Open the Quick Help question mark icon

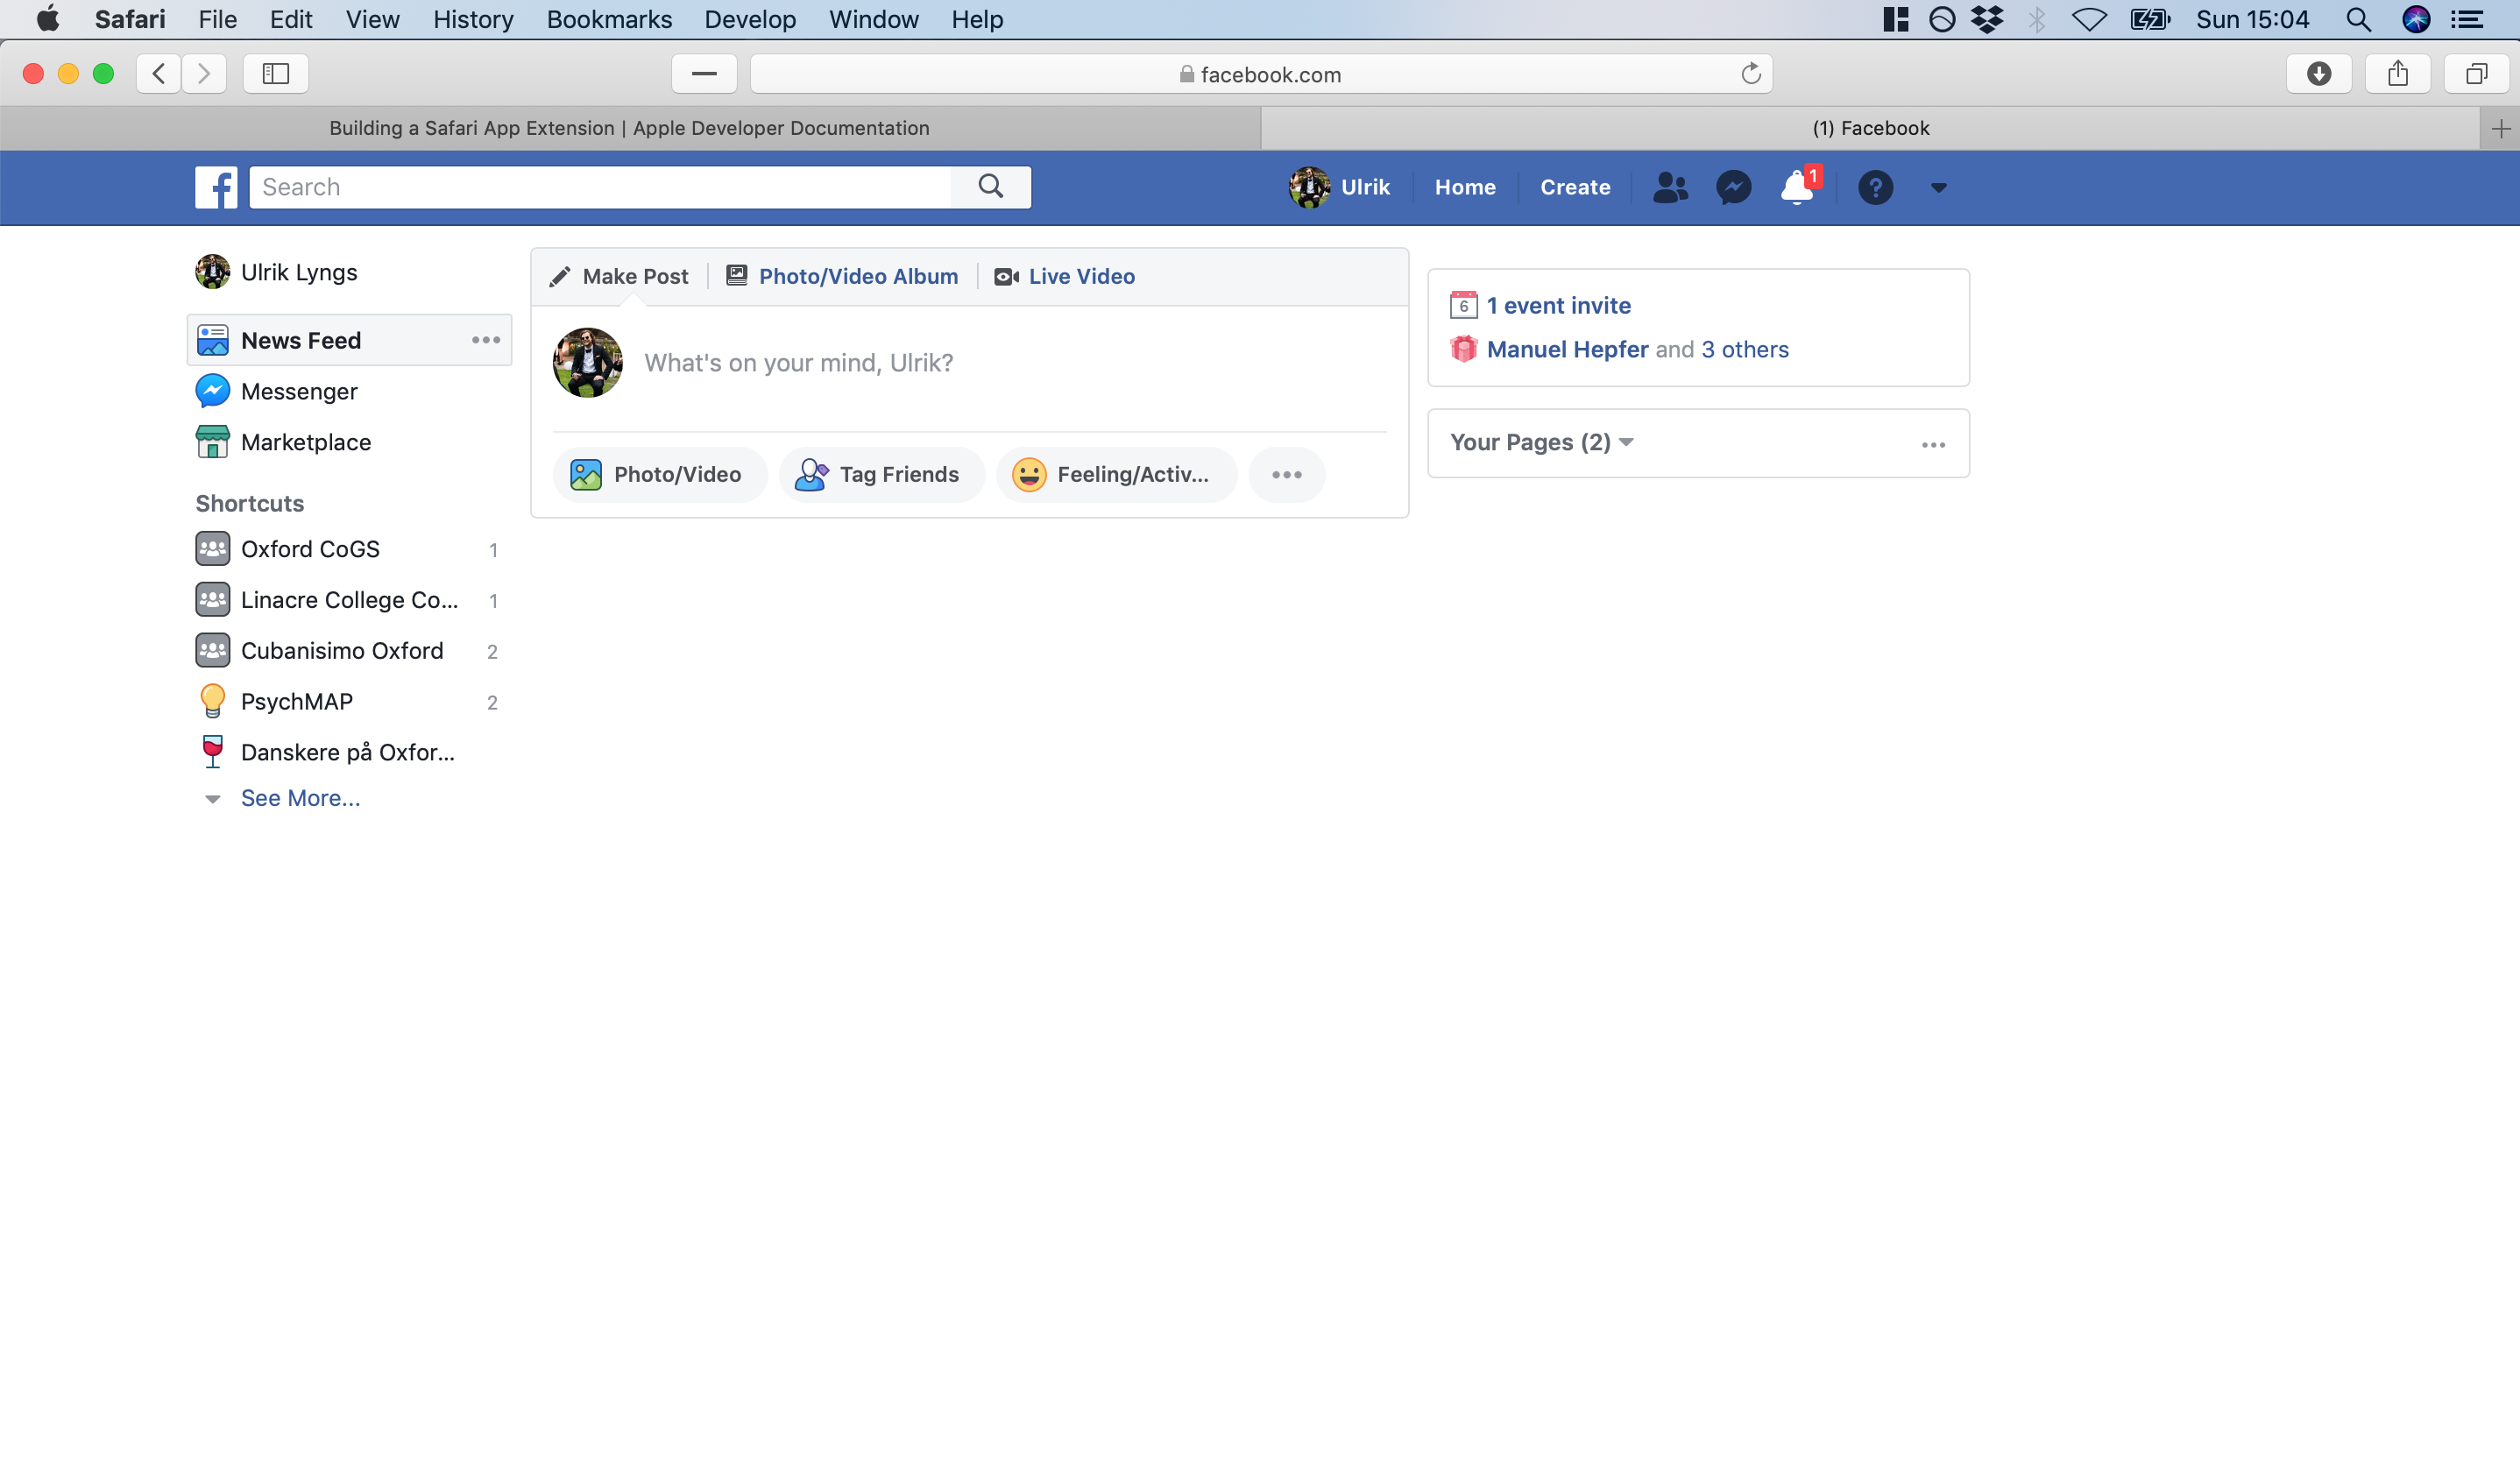click(1875, 187)
